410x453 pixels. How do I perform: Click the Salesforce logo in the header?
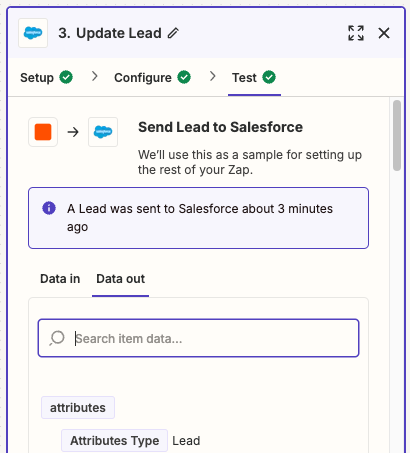33,33
